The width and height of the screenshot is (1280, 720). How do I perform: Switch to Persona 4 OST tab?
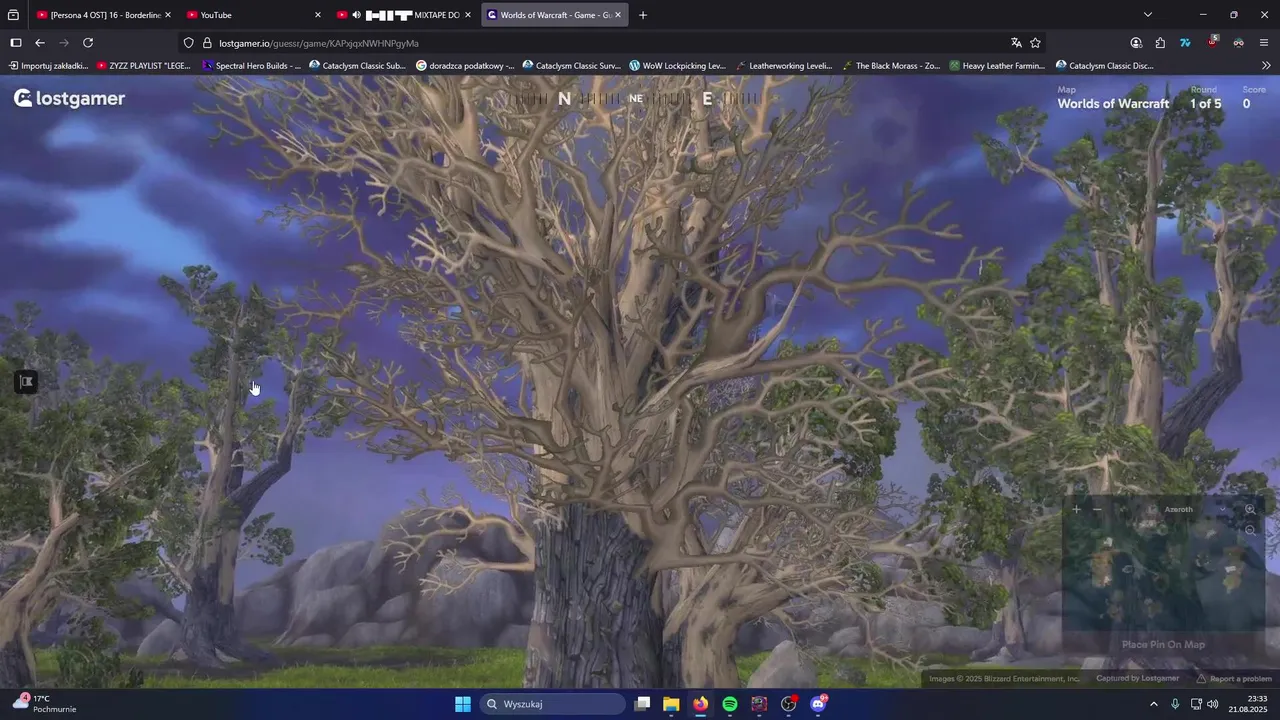[x=104, y=15]
